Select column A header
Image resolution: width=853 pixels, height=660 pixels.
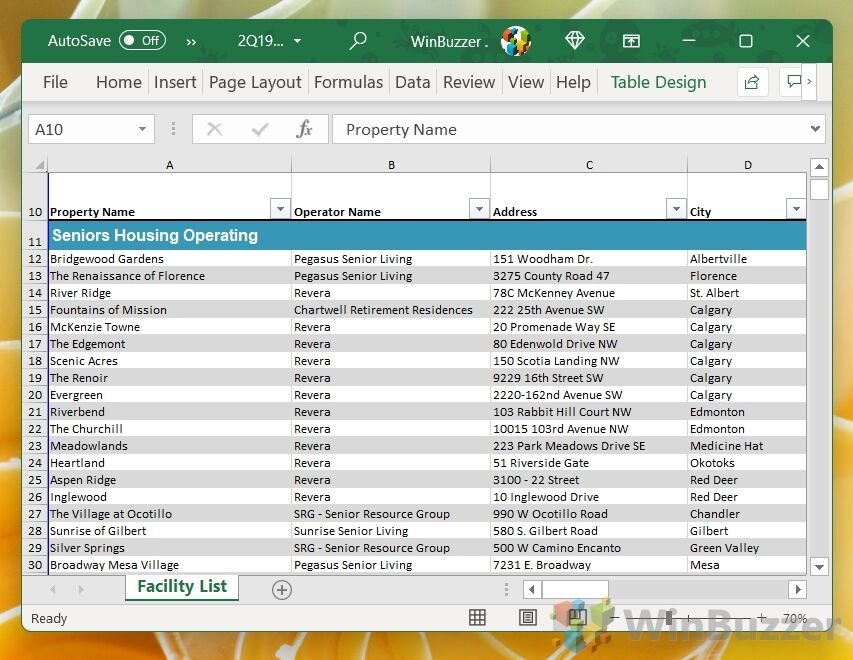[170, 165]
